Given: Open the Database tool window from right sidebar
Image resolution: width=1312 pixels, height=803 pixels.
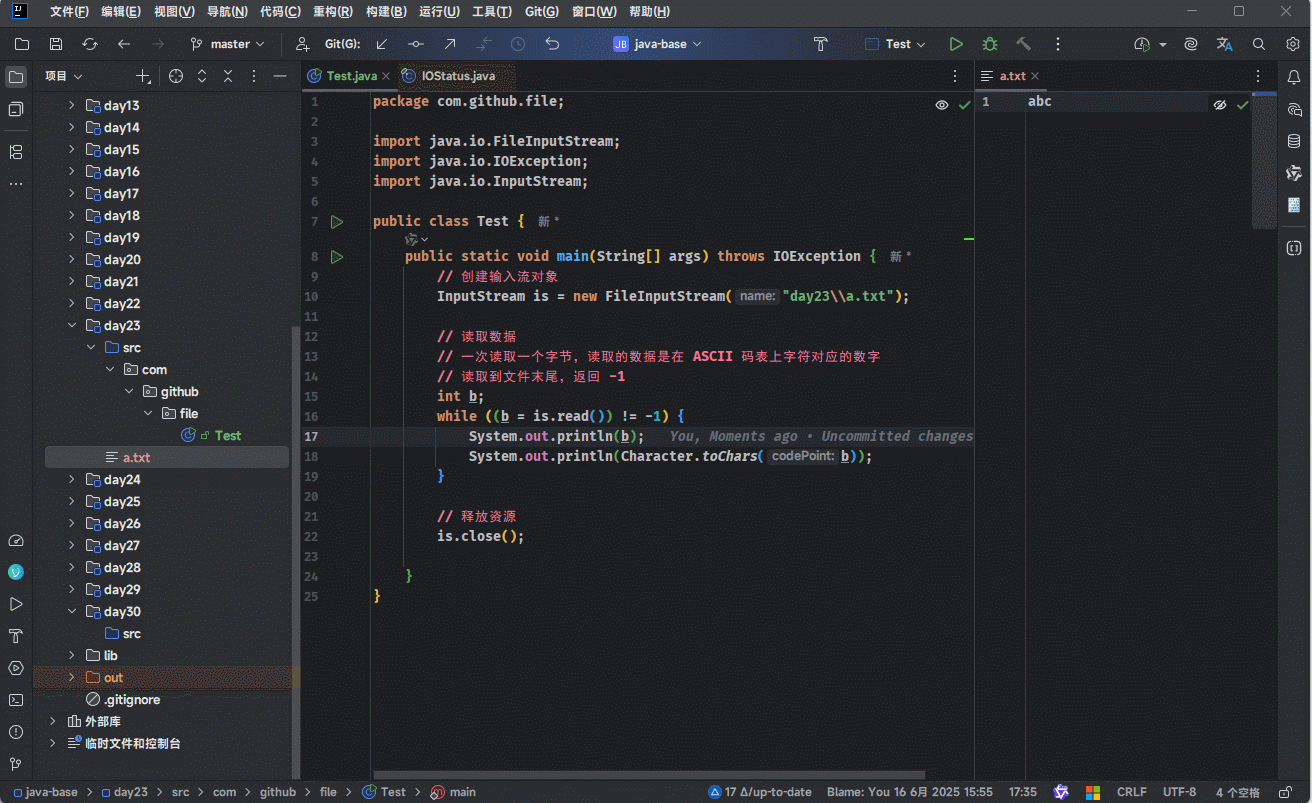Looking at the screenshot, I should tap(1294, 141).
